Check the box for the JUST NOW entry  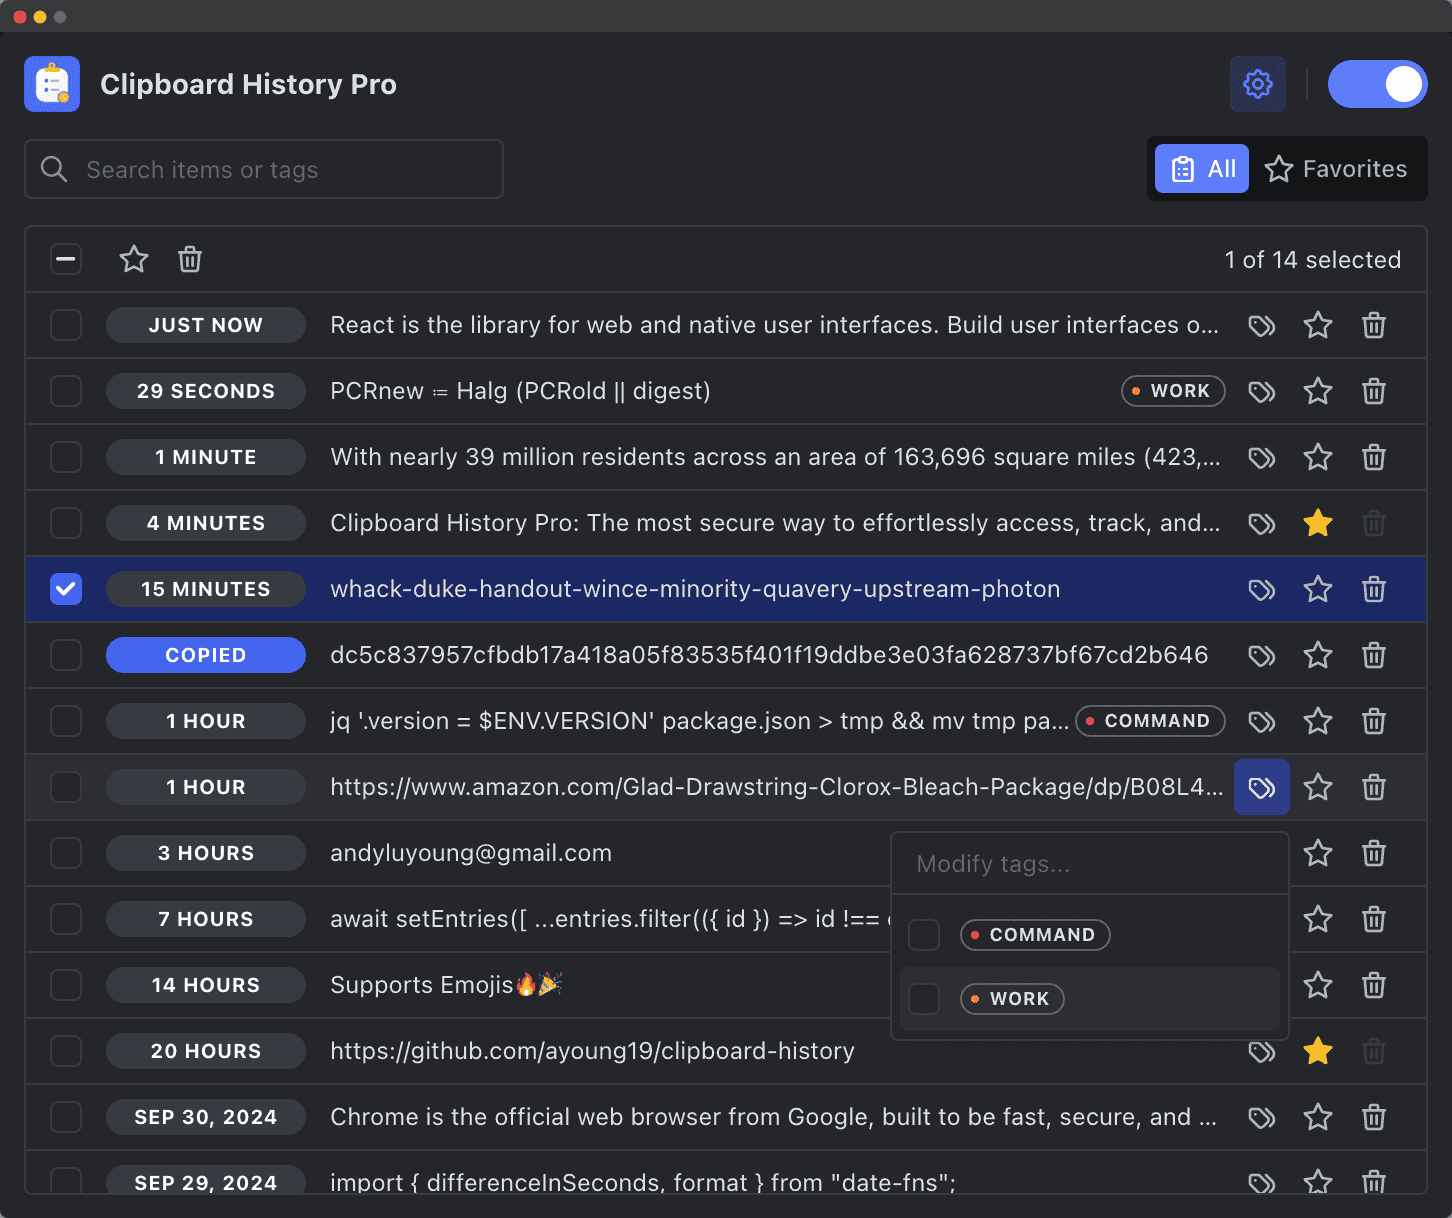coord(66,325)
